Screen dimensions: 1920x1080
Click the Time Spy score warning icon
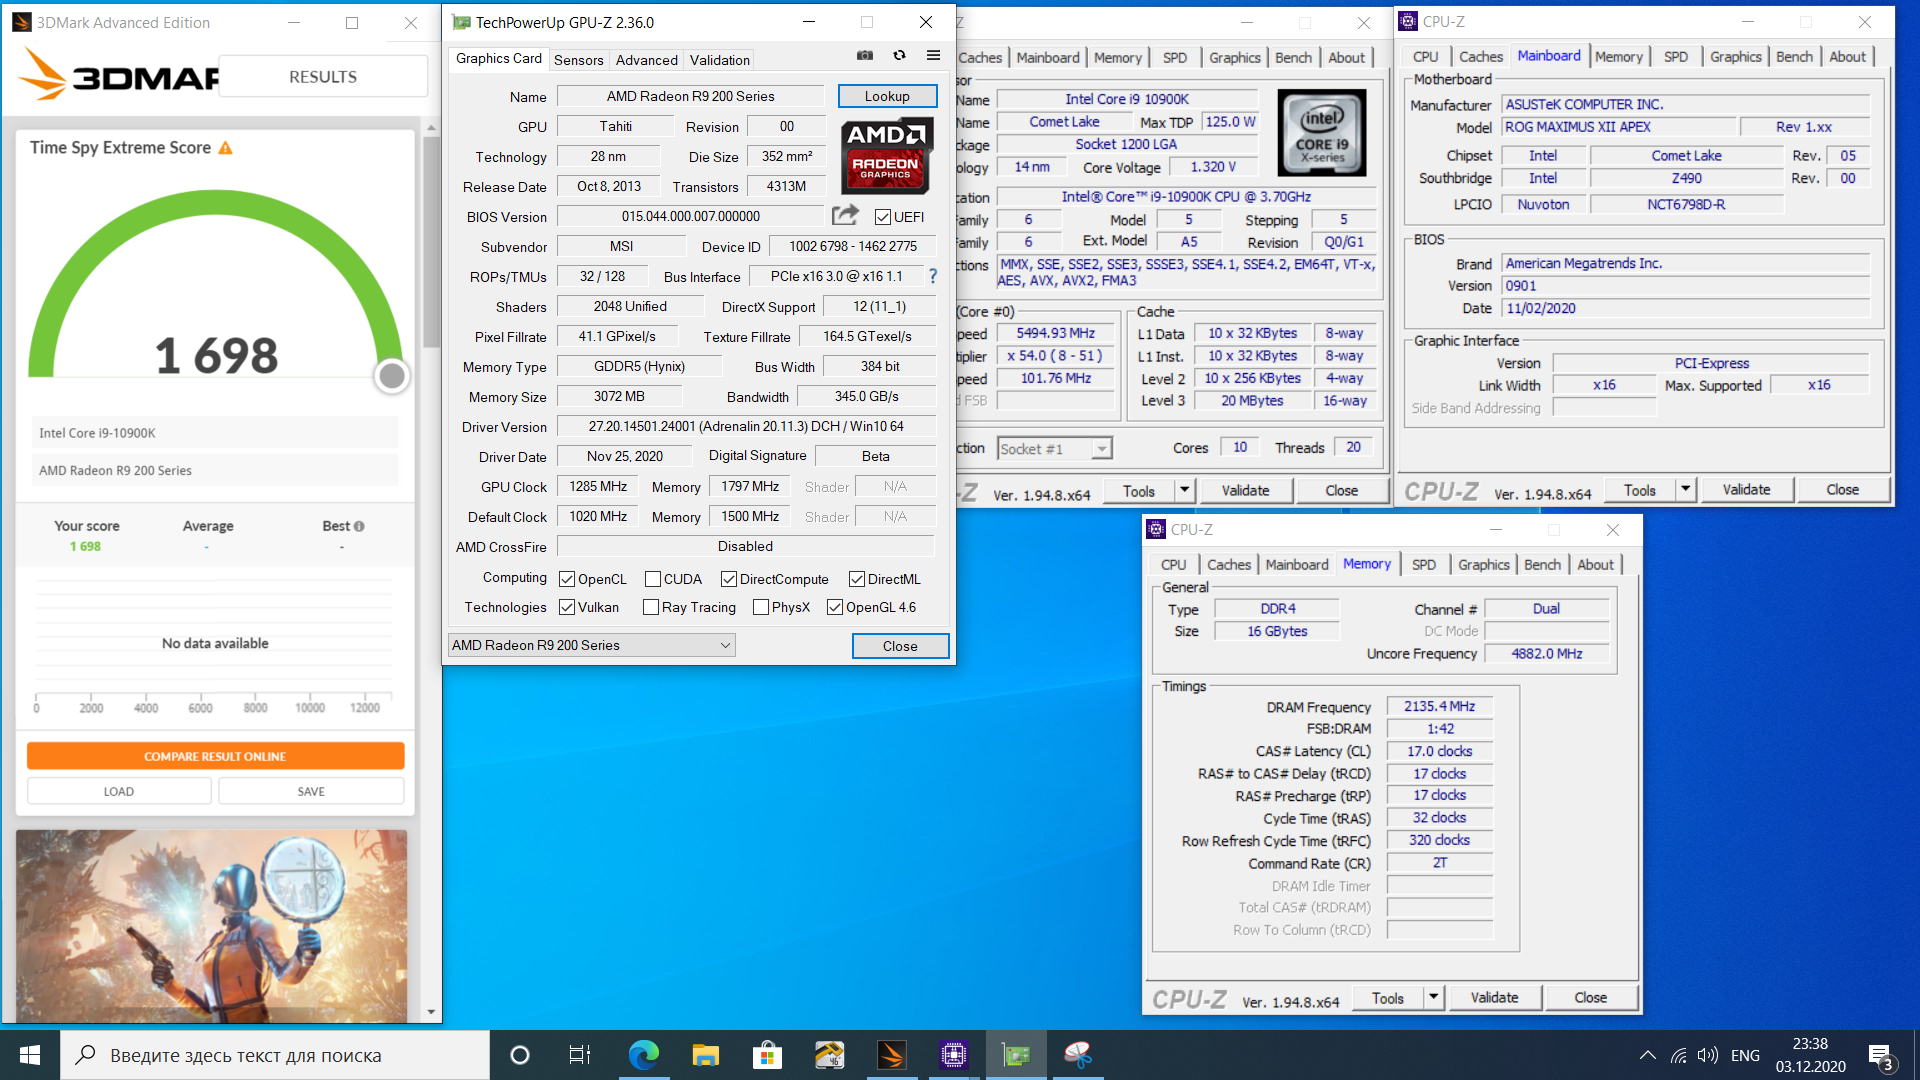pos(226,148)
